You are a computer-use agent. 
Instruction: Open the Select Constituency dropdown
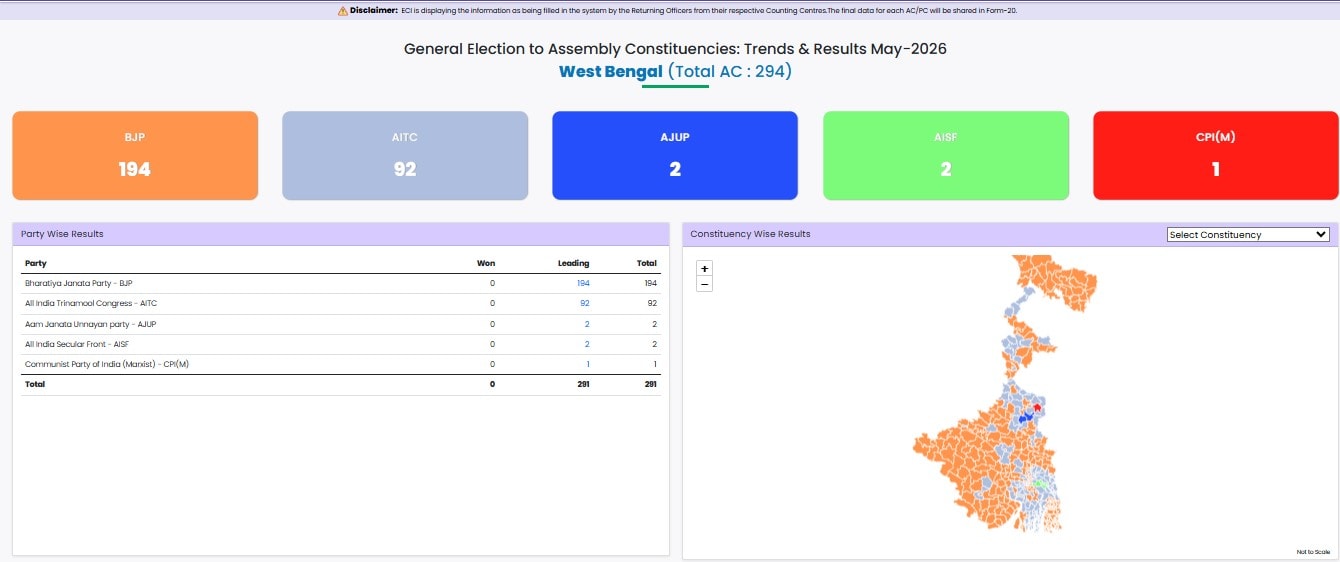[1248, 234]
